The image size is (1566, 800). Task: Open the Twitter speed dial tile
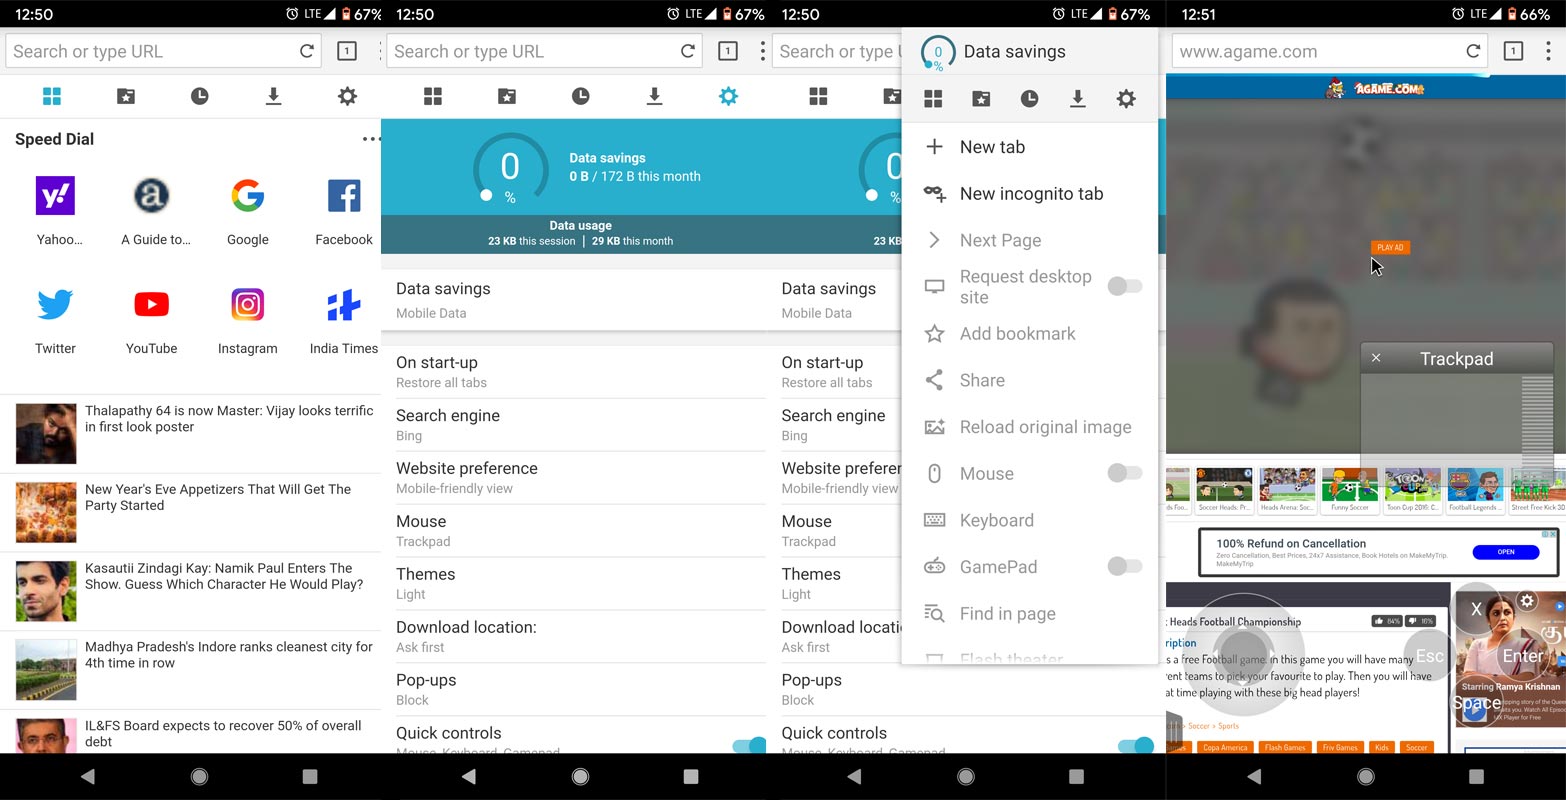[x=55, y=318]
